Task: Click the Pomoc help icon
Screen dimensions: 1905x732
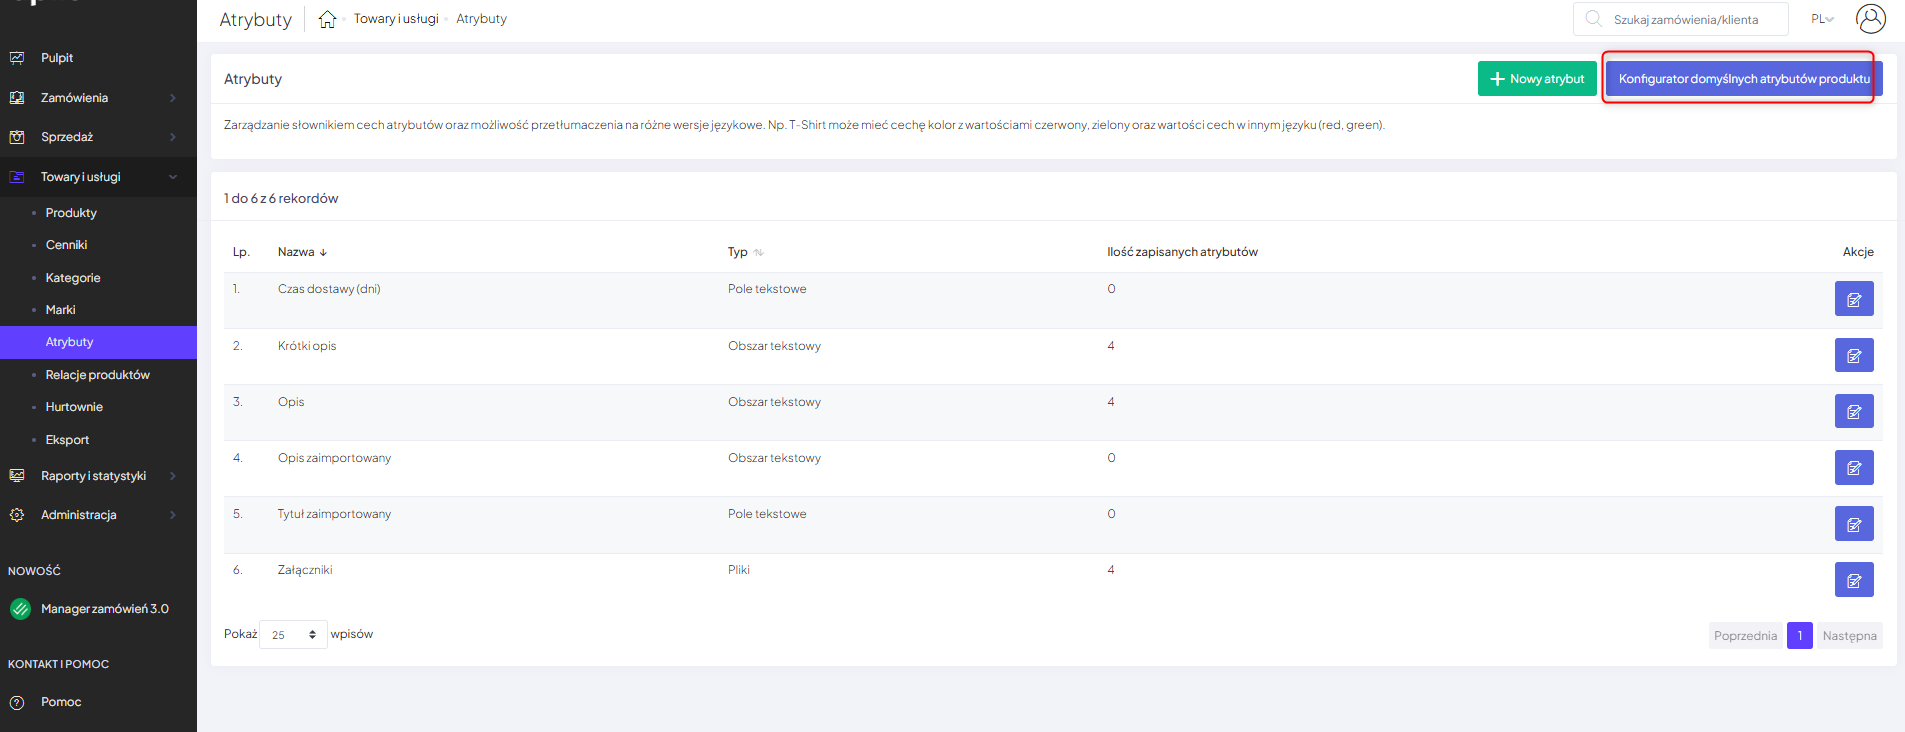Action: tap(17, 702)
